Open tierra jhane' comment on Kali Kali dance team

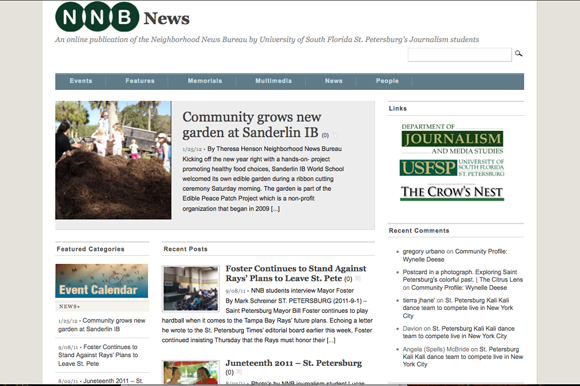click(458, 308)
